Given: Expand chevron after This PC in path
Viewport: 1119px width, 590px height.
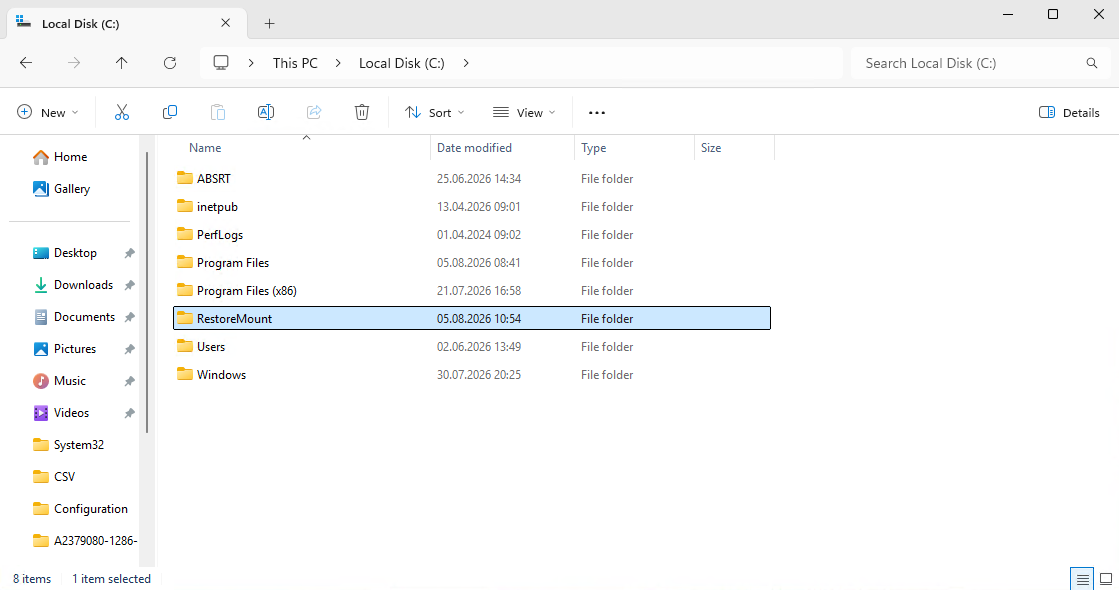Looking at the screenshot, I should (x=338, y=63).
